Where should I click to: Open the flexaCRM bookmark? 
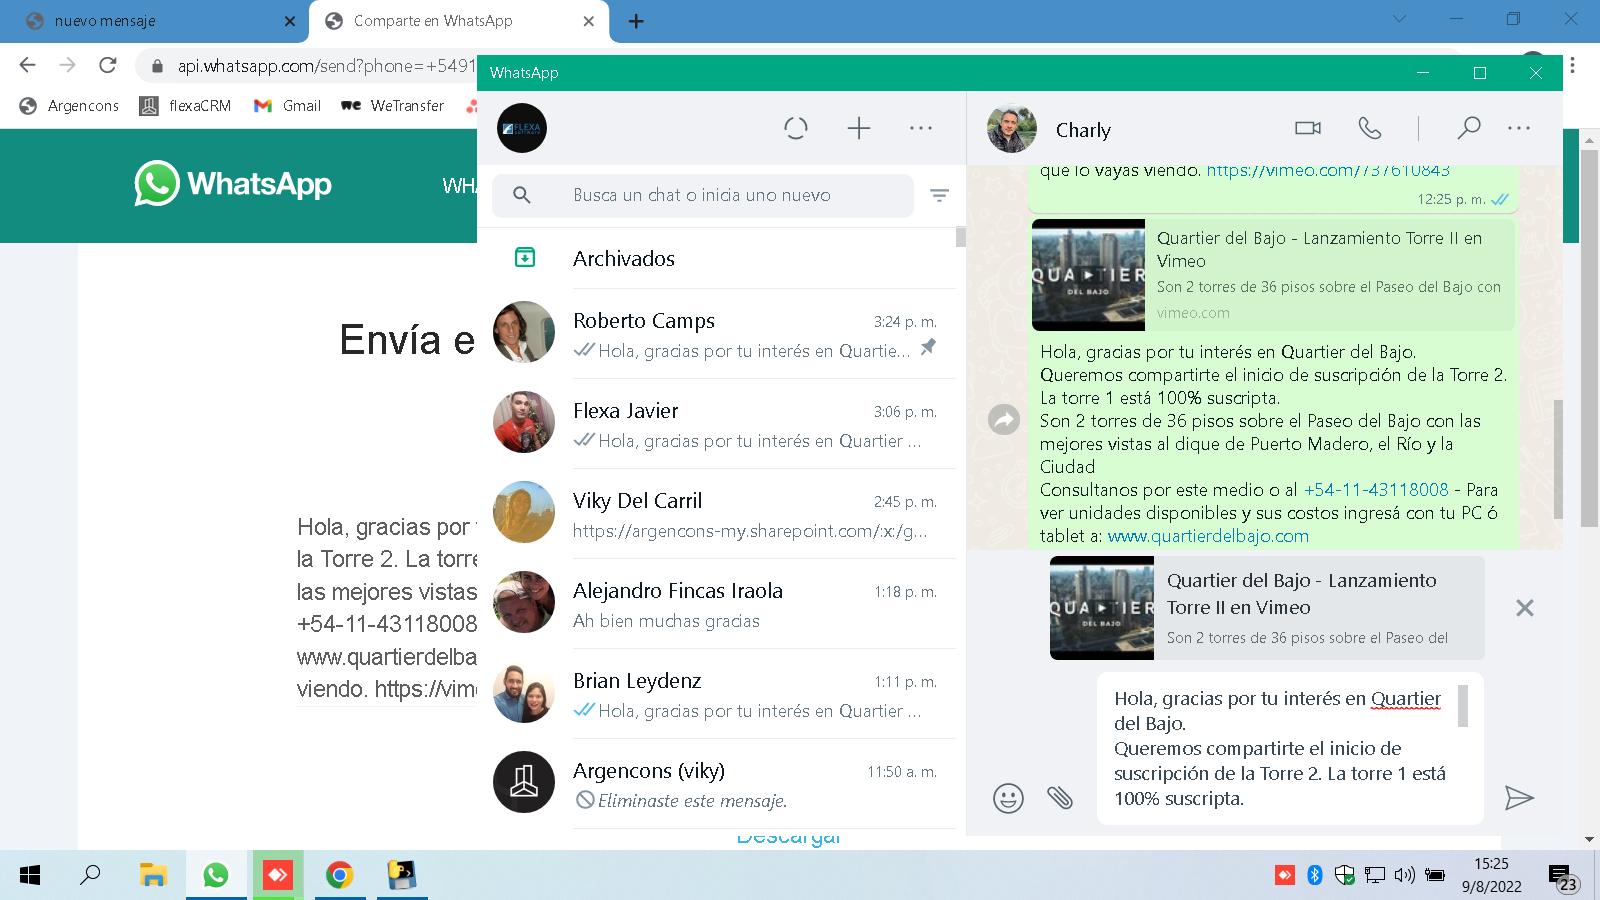(x=186, y=105)
